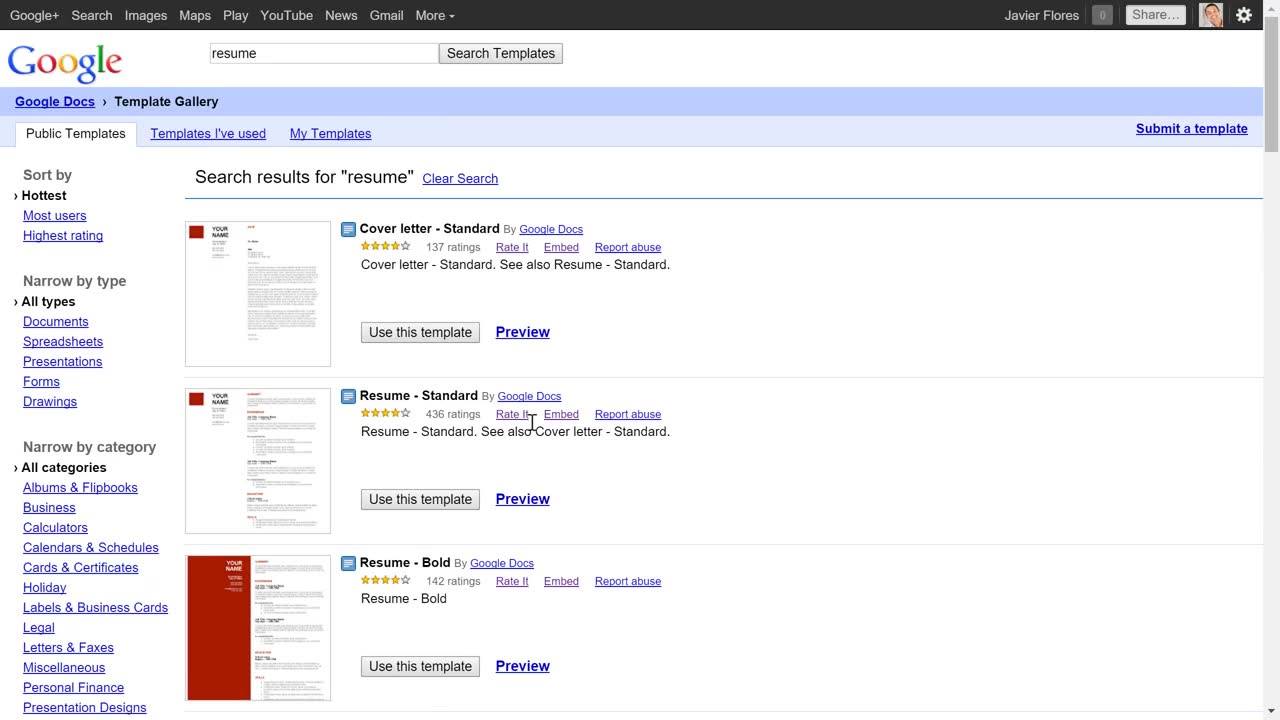Switch to My Templates tab
This screenshot has height=720, width=1280.
[x=330, y=134]
